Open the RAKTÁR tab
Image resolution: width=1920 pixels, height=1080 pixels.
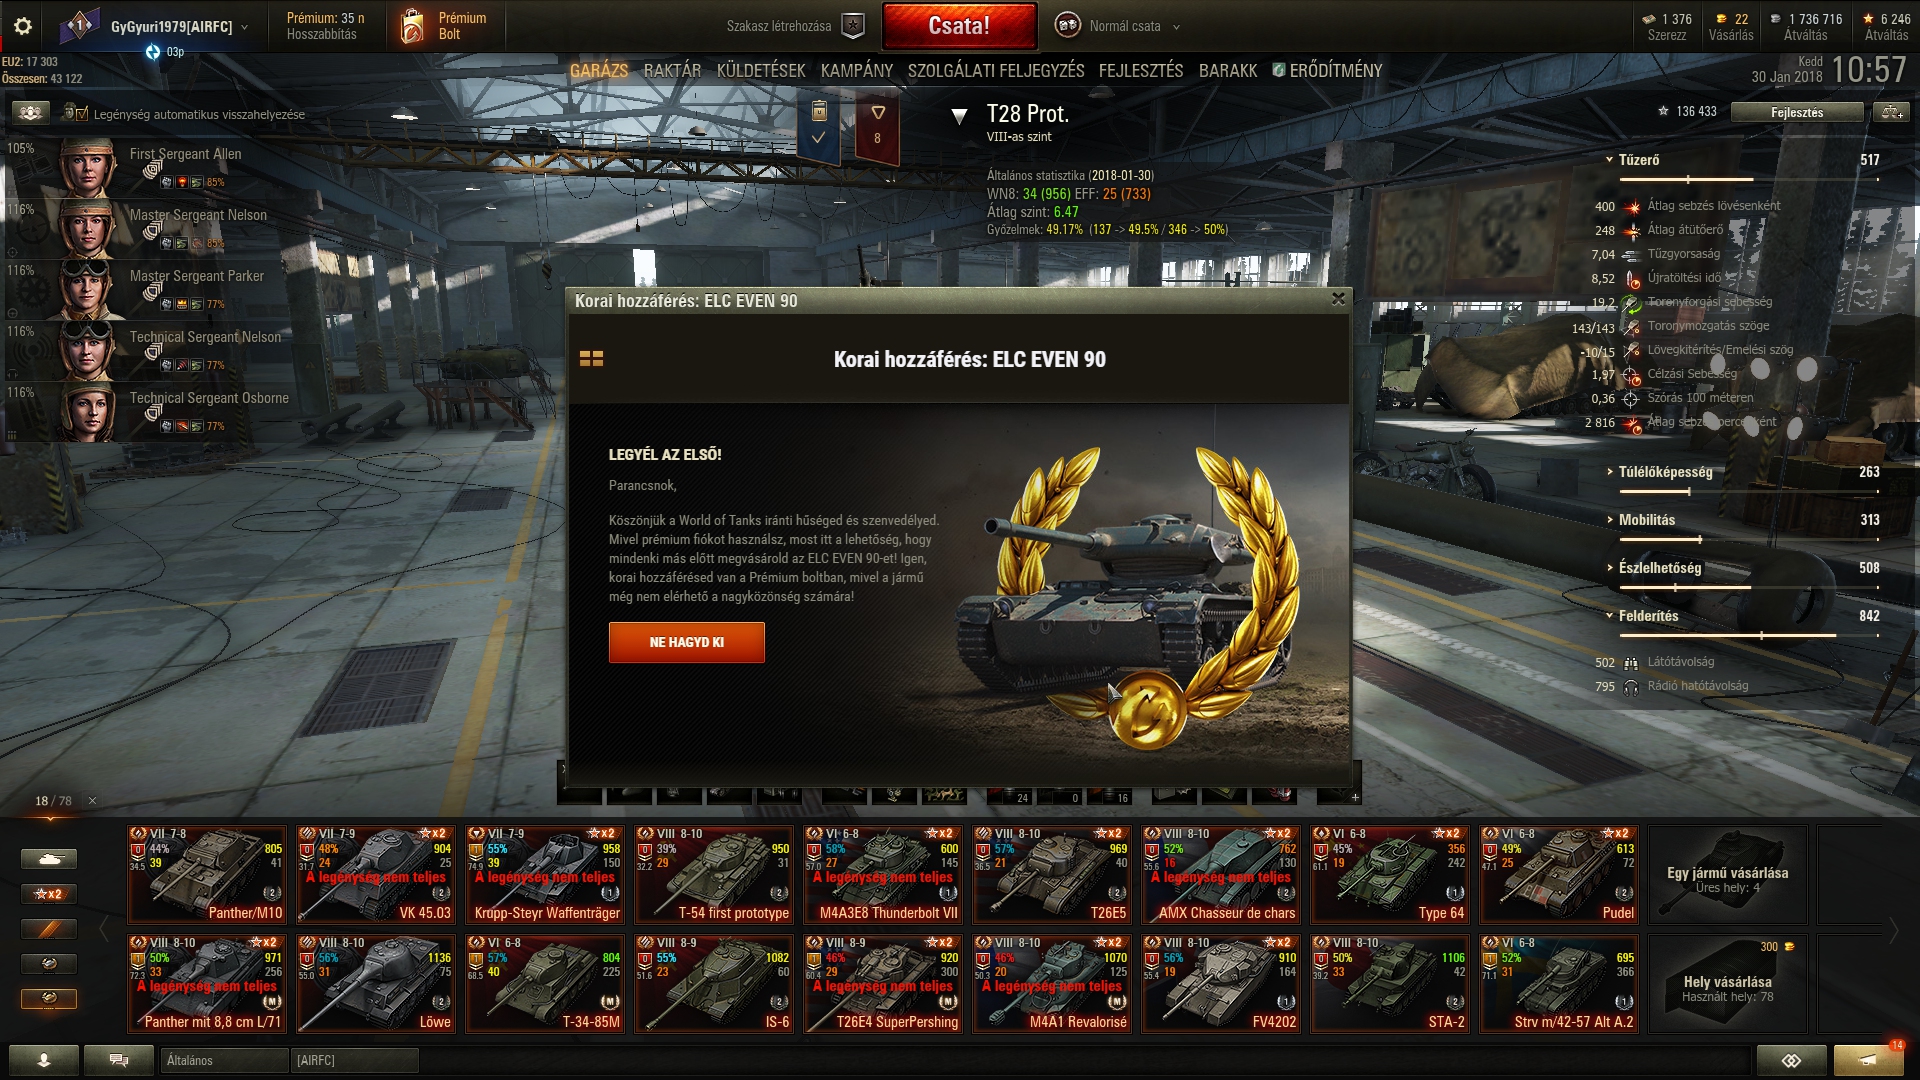coord(672,71)
